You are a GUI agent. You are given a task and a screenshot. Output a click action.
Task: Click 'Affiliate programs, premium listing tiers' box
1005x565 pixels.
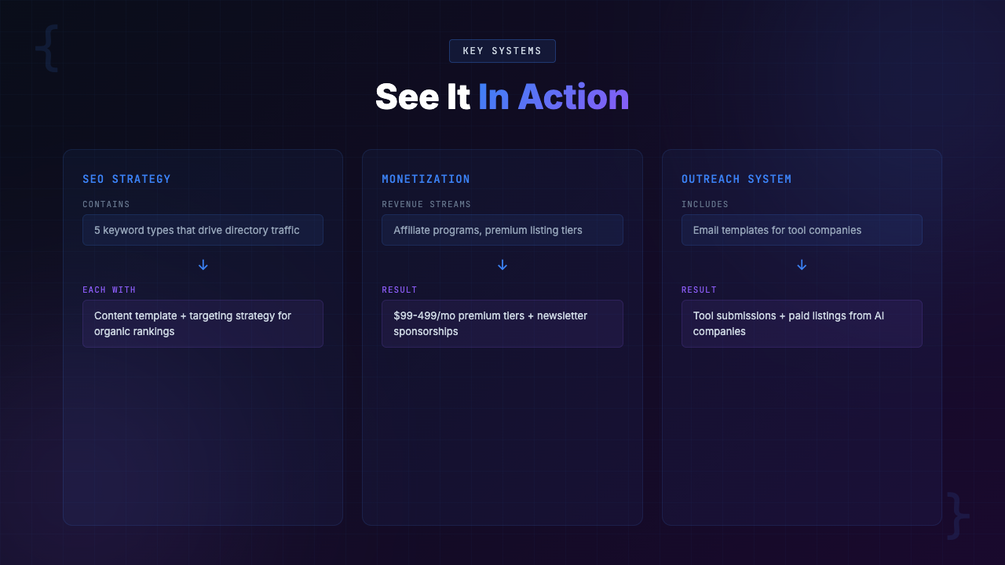(502, 230)
